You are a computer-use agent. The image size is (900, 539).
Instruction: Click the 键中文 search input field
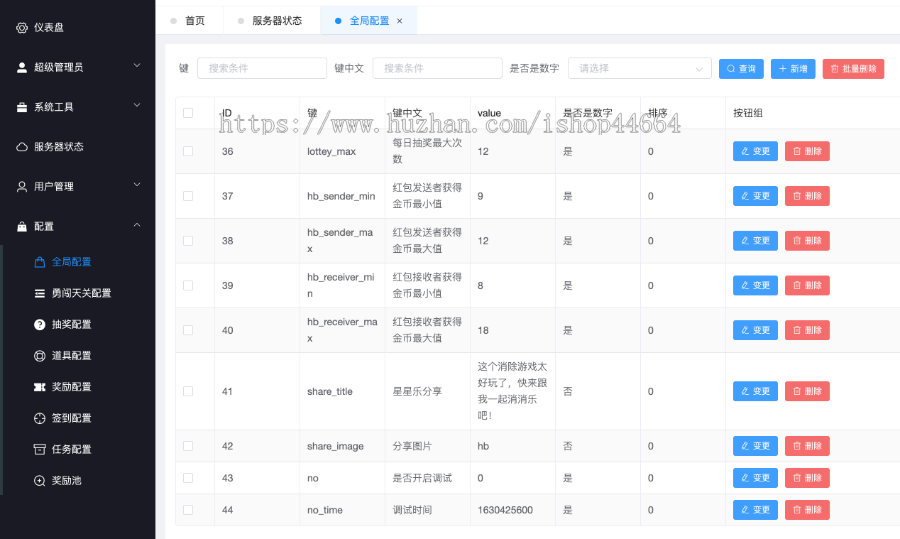pos(437,68)
